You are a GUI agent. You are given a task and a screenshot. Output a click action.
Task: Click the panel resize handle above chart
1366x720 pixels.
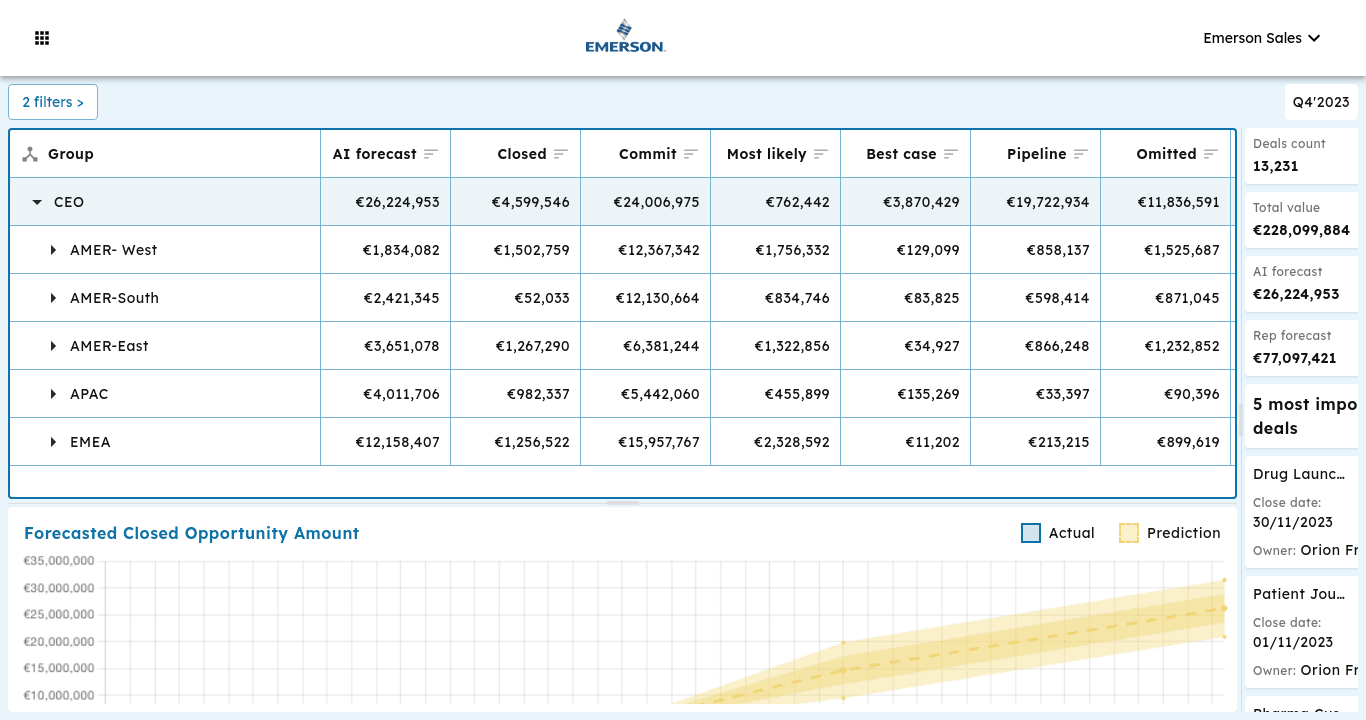tap(623, 503)
